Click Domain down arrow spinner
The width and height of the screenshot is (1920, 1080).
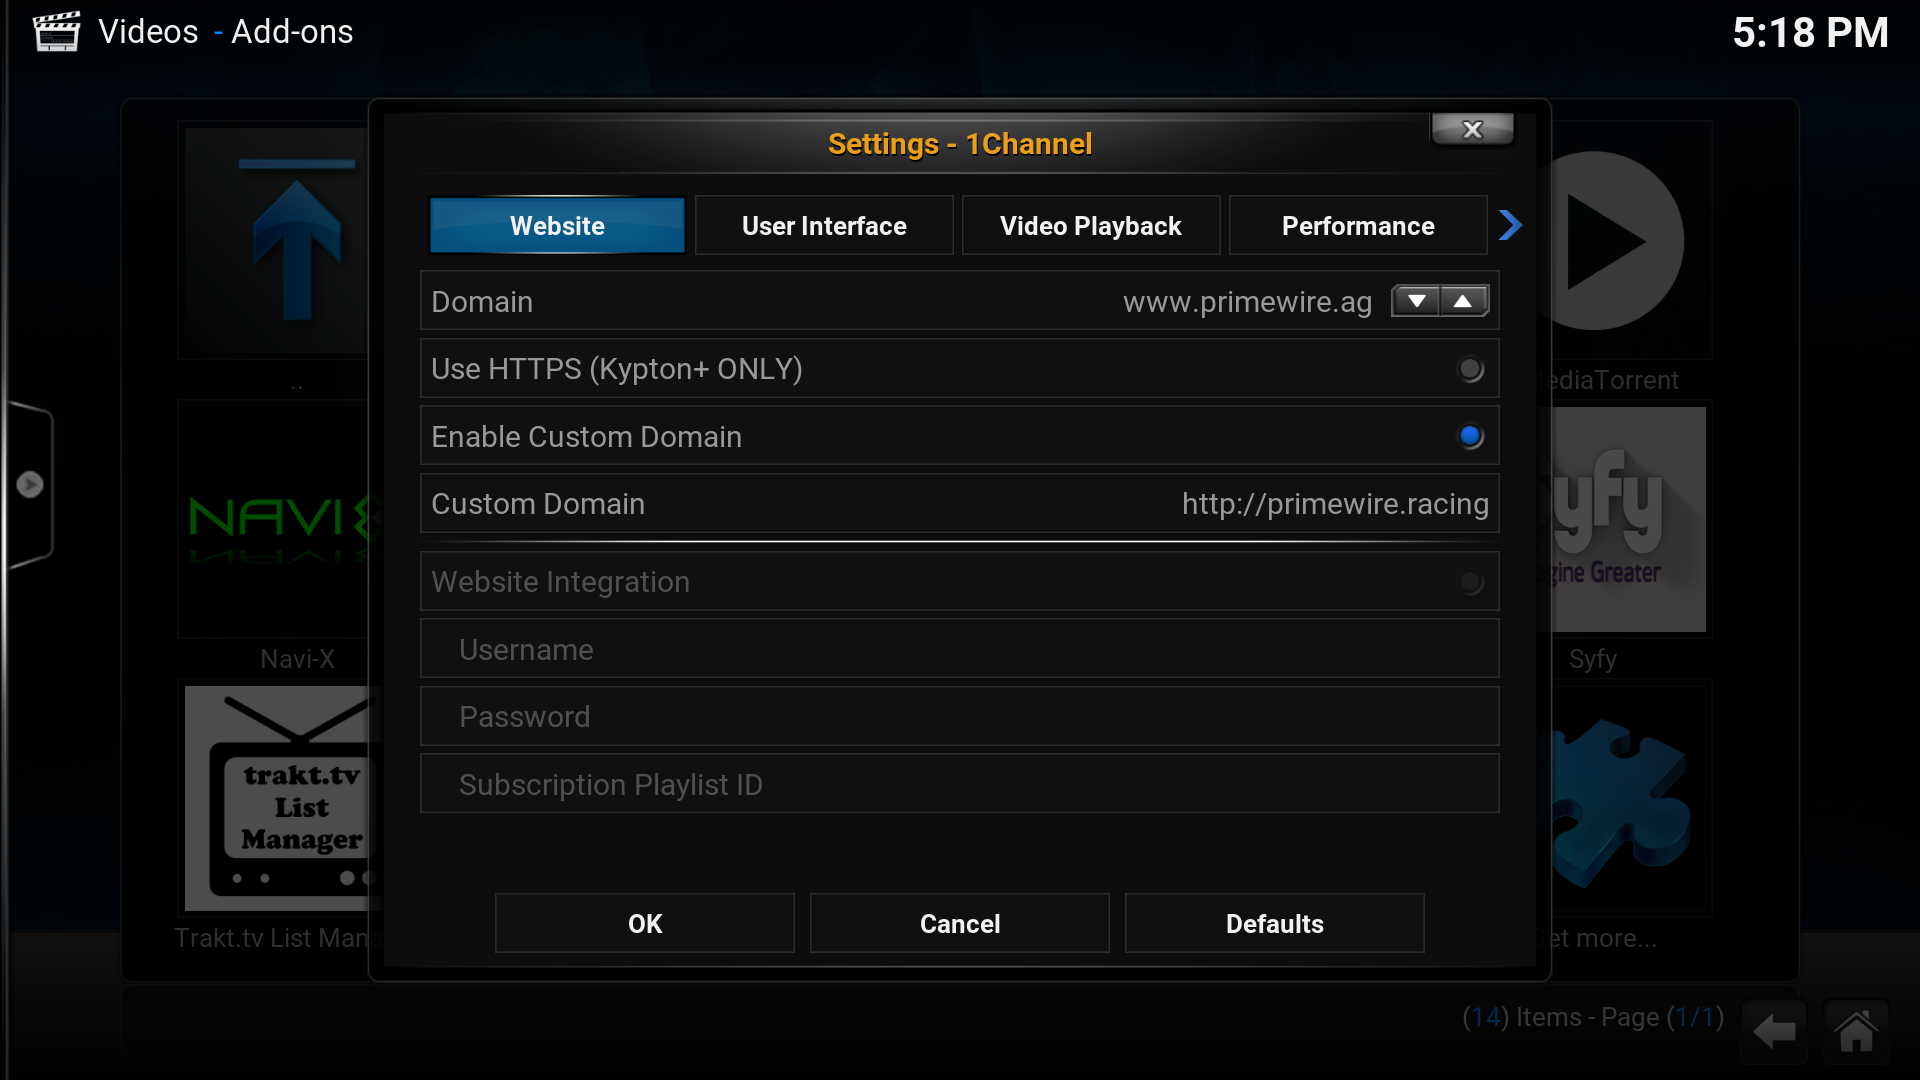(x=1416, y=301)
